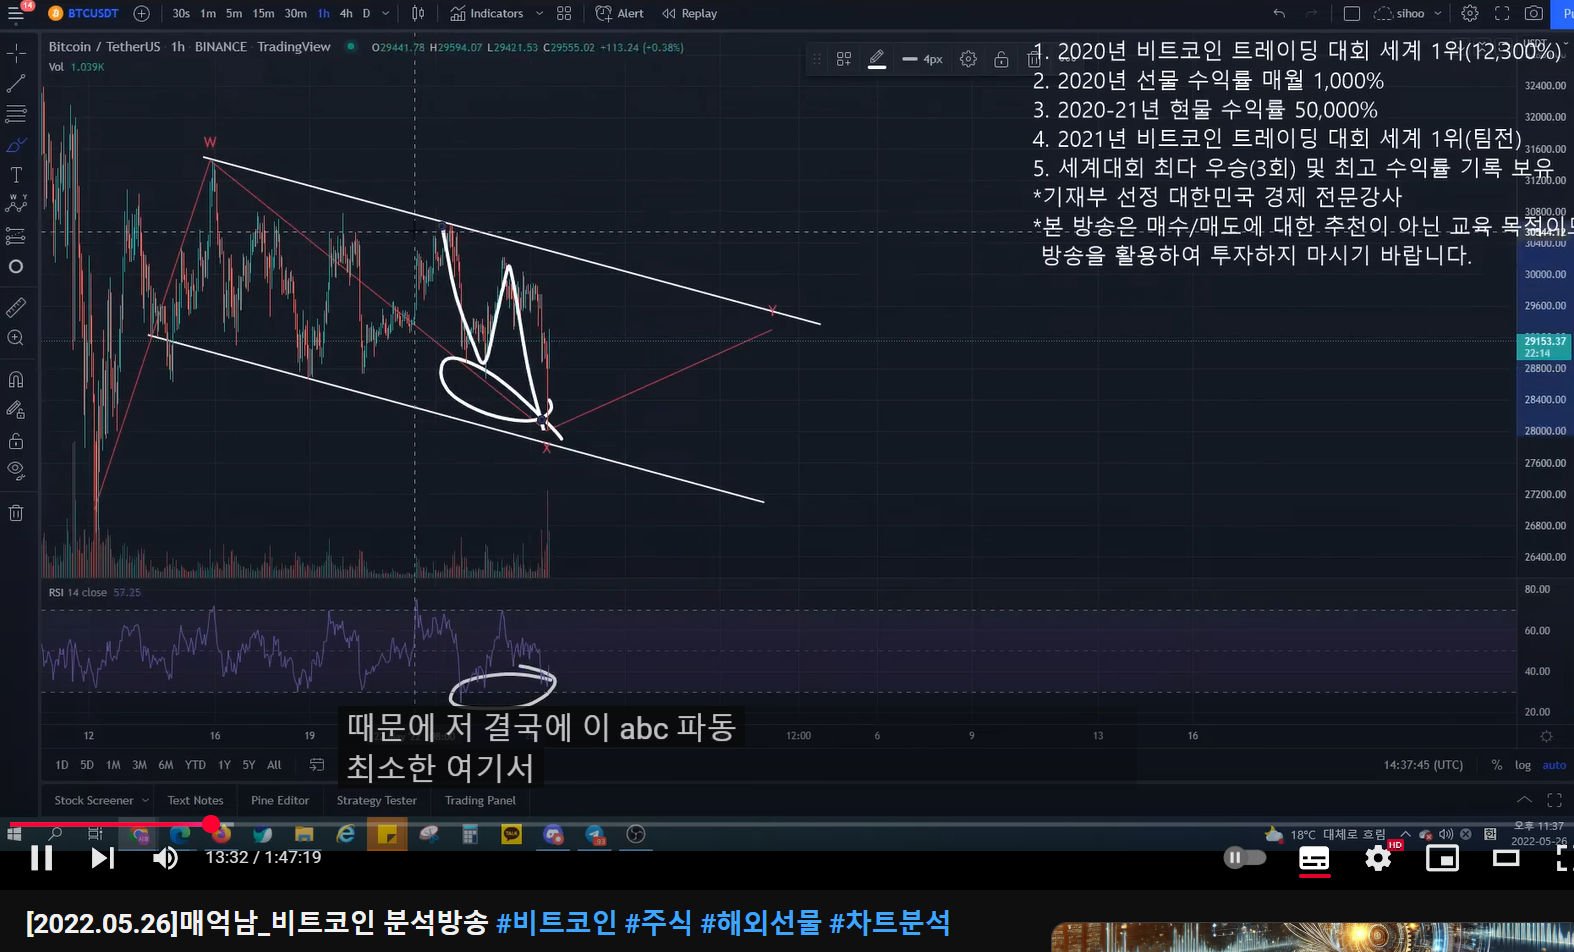Open the Strategy Tester tab
1574x952 pixels.
click(376, 800)
